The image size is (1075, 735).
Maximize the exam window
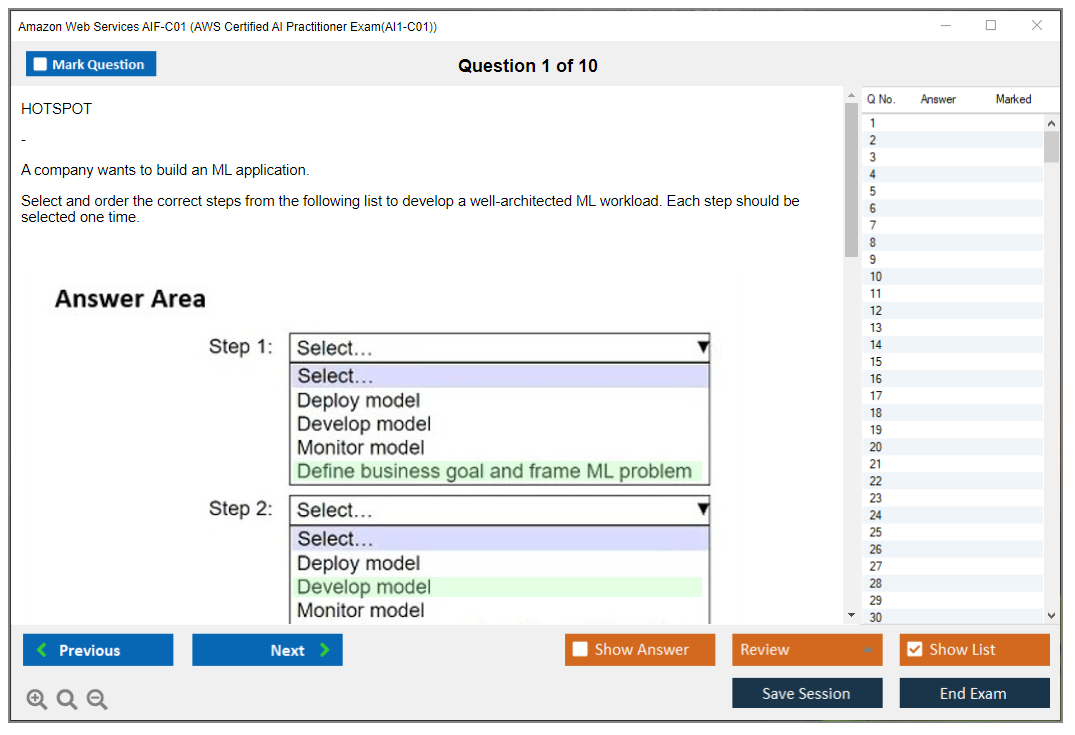click(991, 26)
